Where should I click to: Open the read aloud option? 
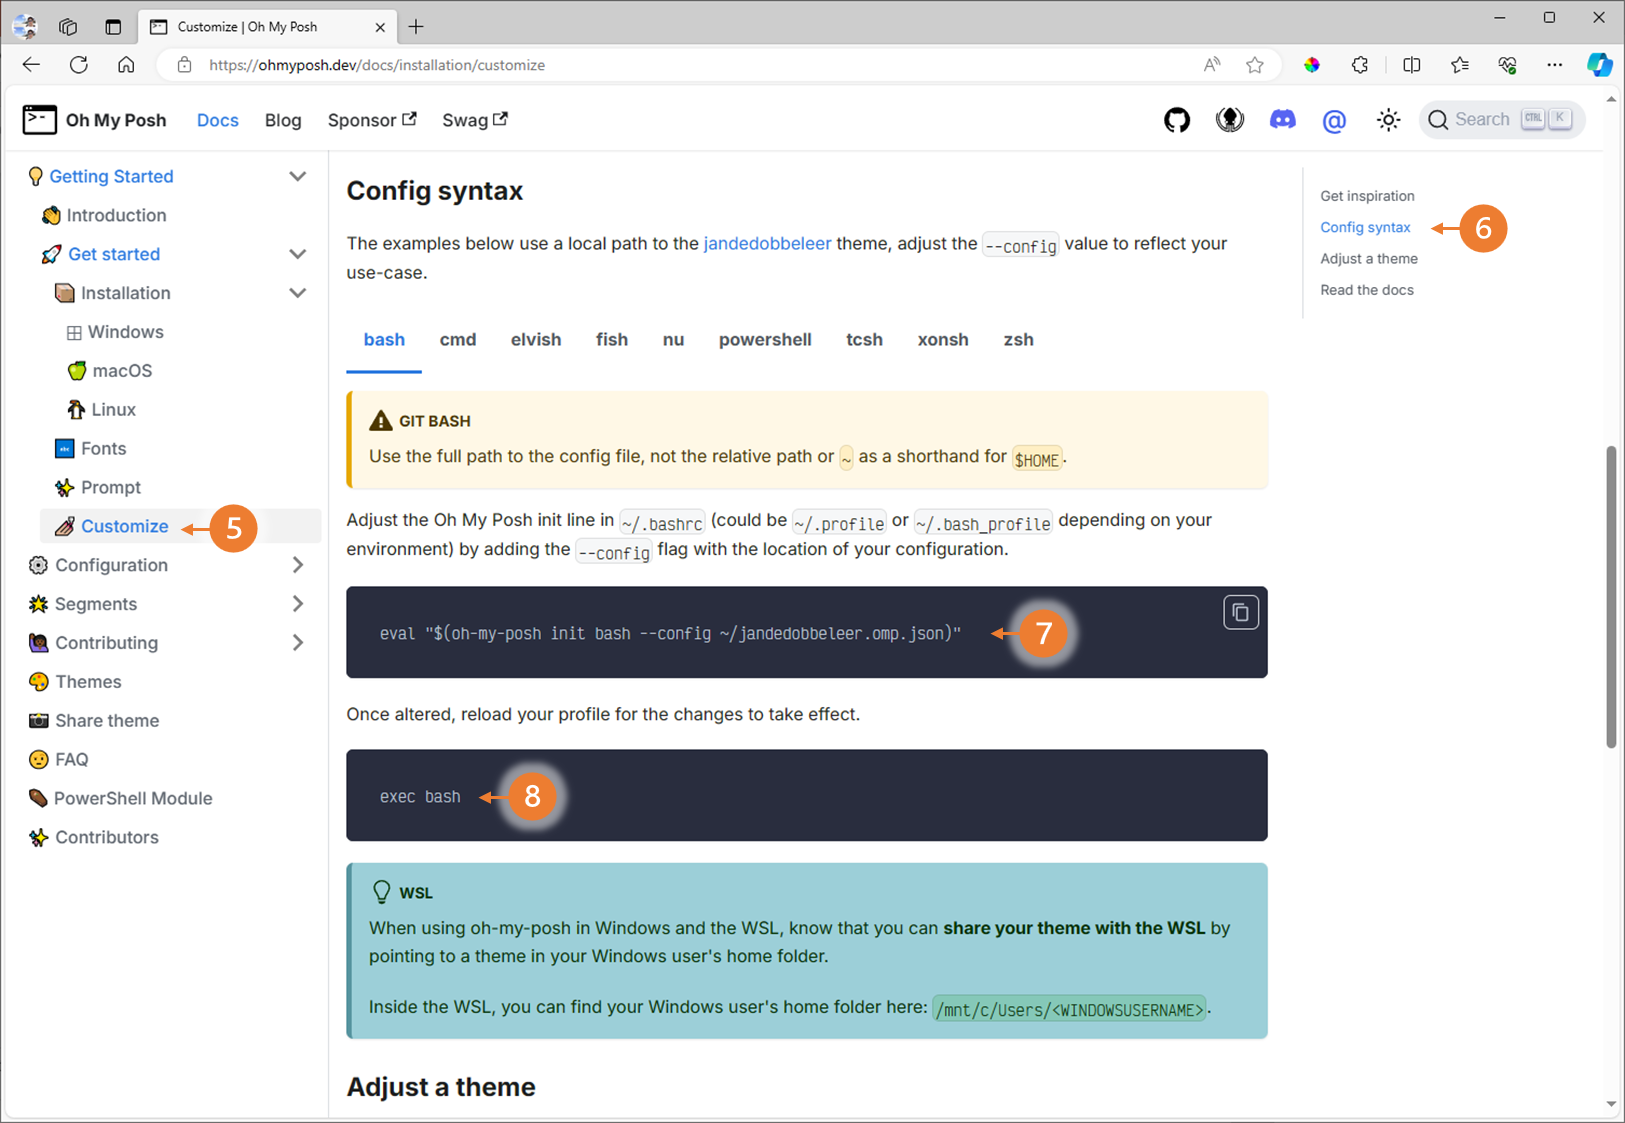(x=1212, y=65)
